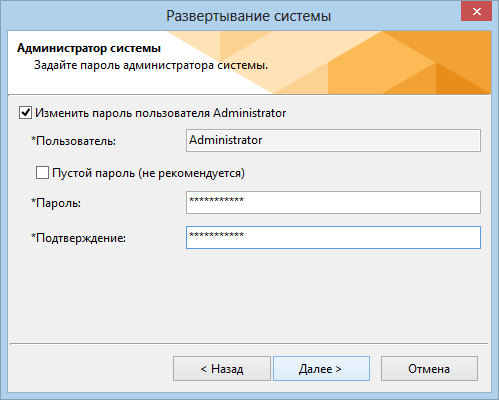Screen dimensions: 499x400
Task: Click the (не рекомендуется) label text
Action: click(x=191, y=173)
